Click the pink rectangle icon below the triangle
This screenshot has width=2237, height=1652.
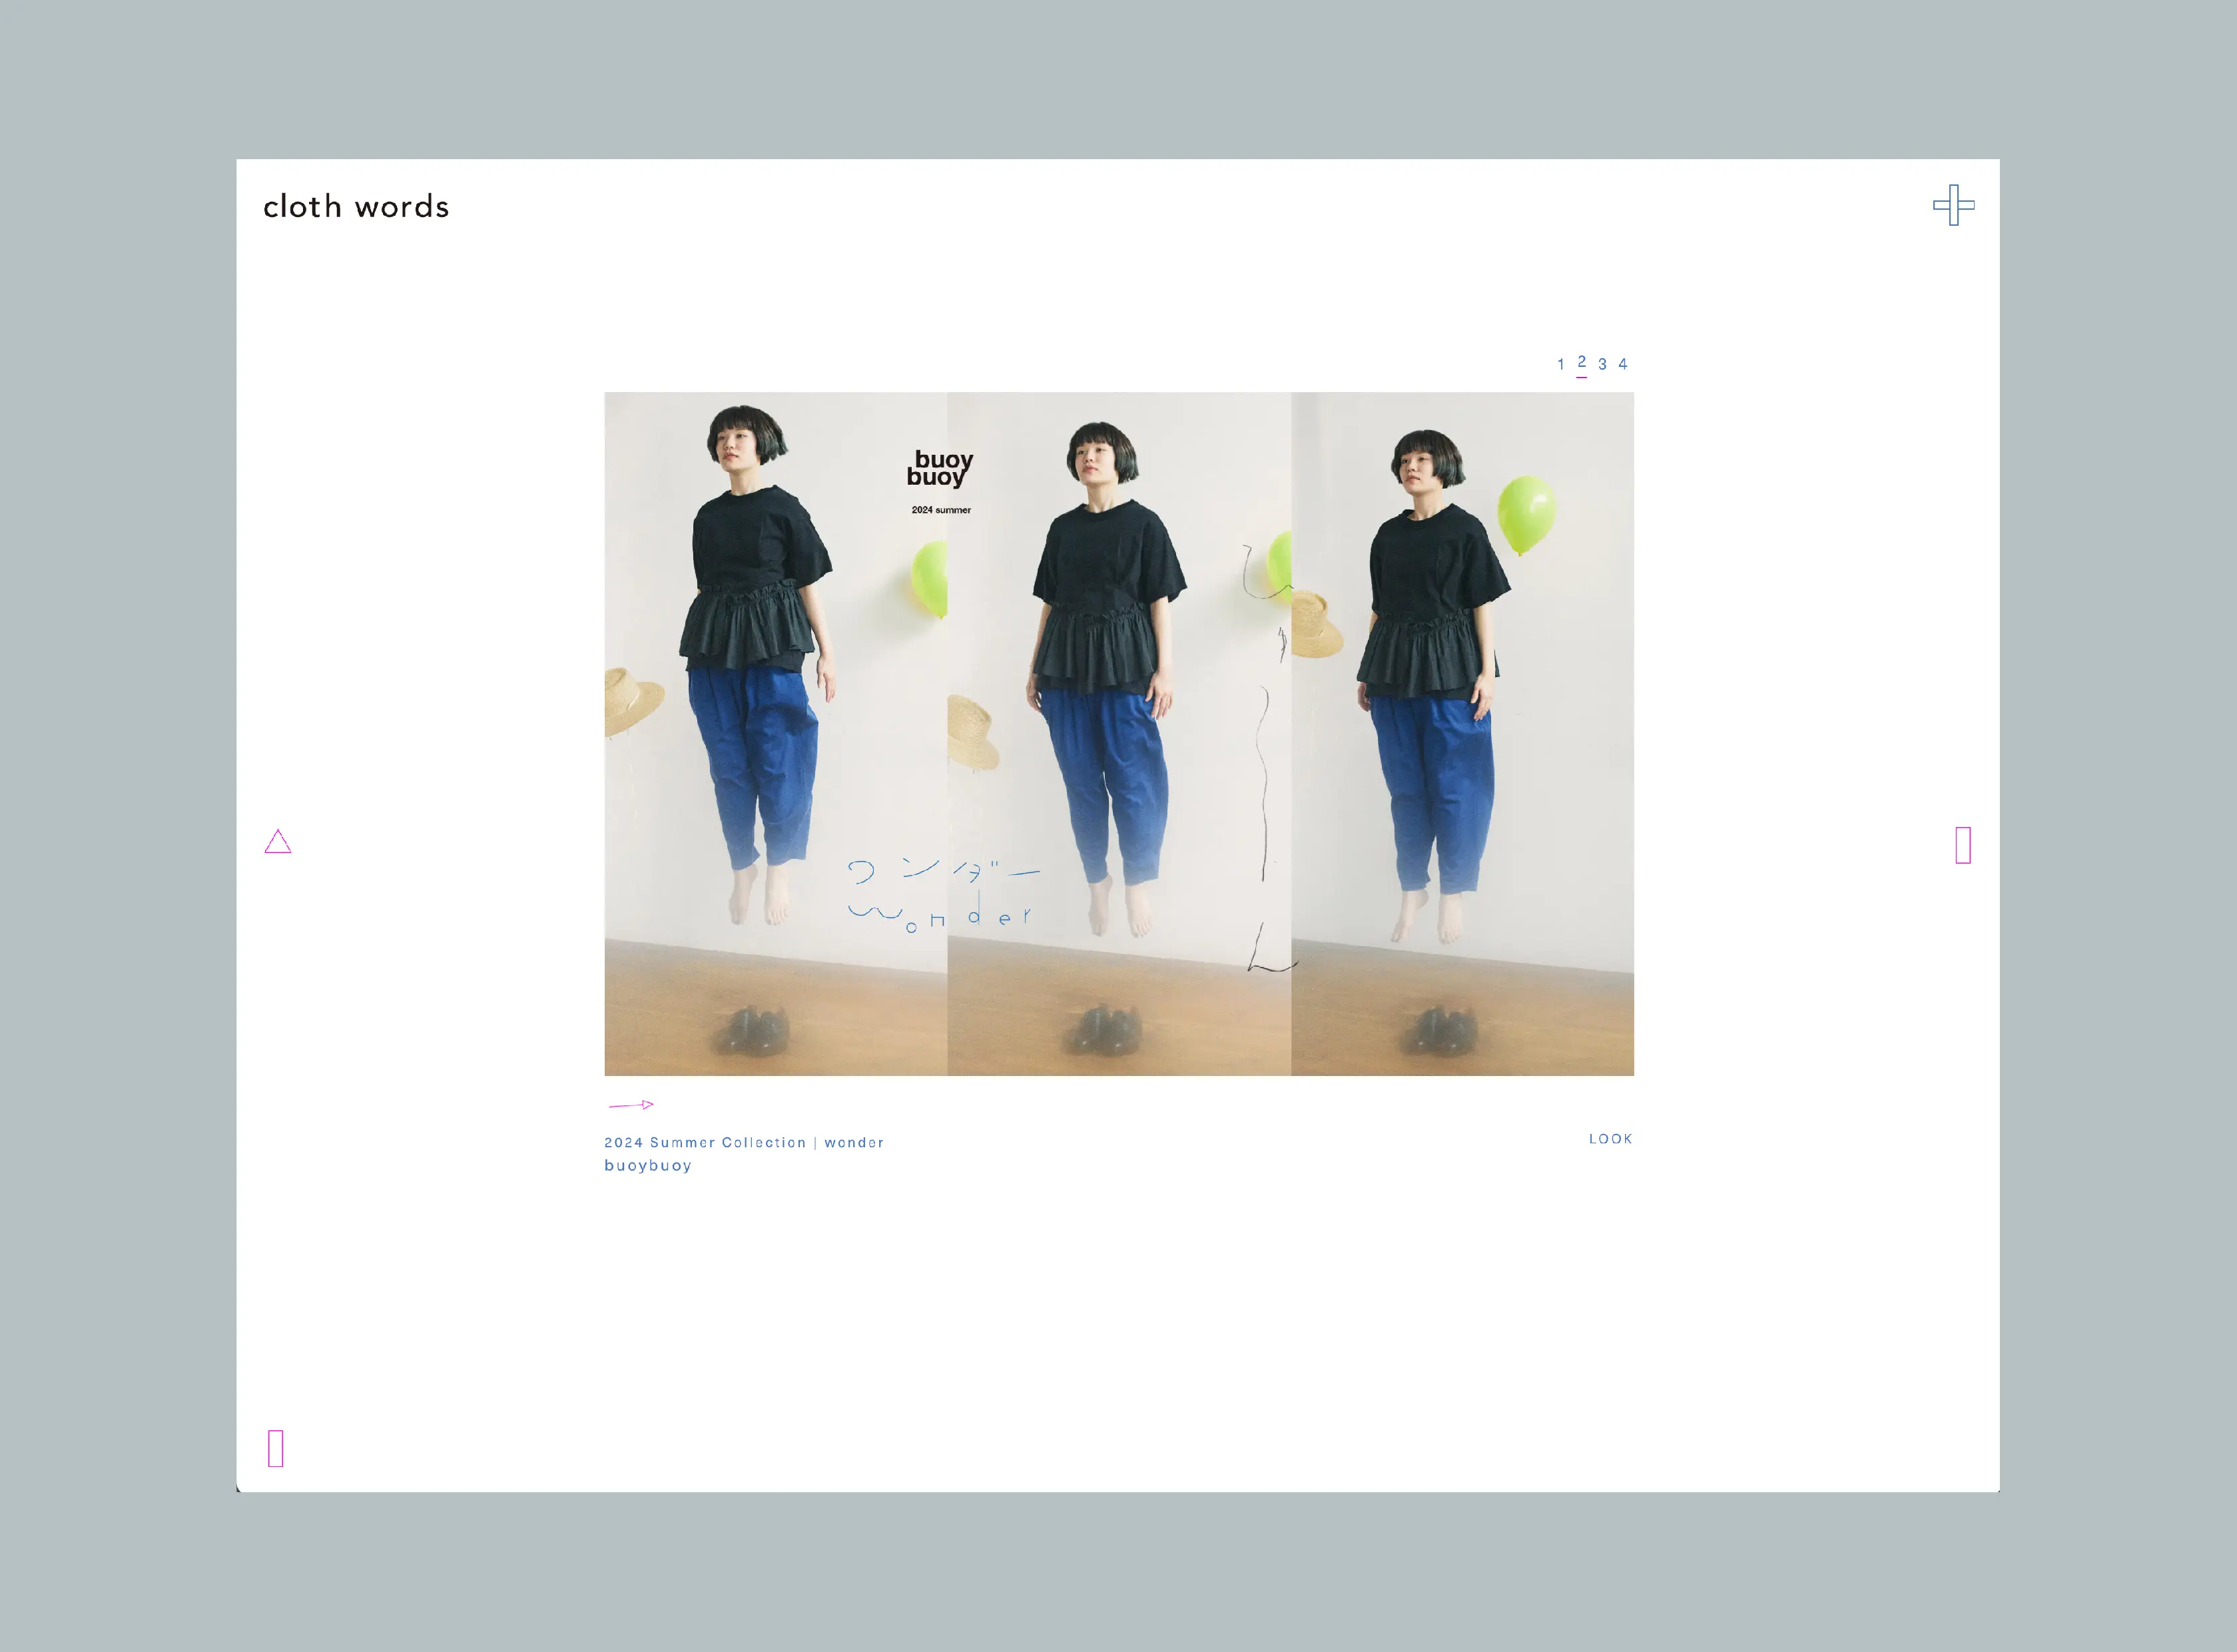[276, 1448]
